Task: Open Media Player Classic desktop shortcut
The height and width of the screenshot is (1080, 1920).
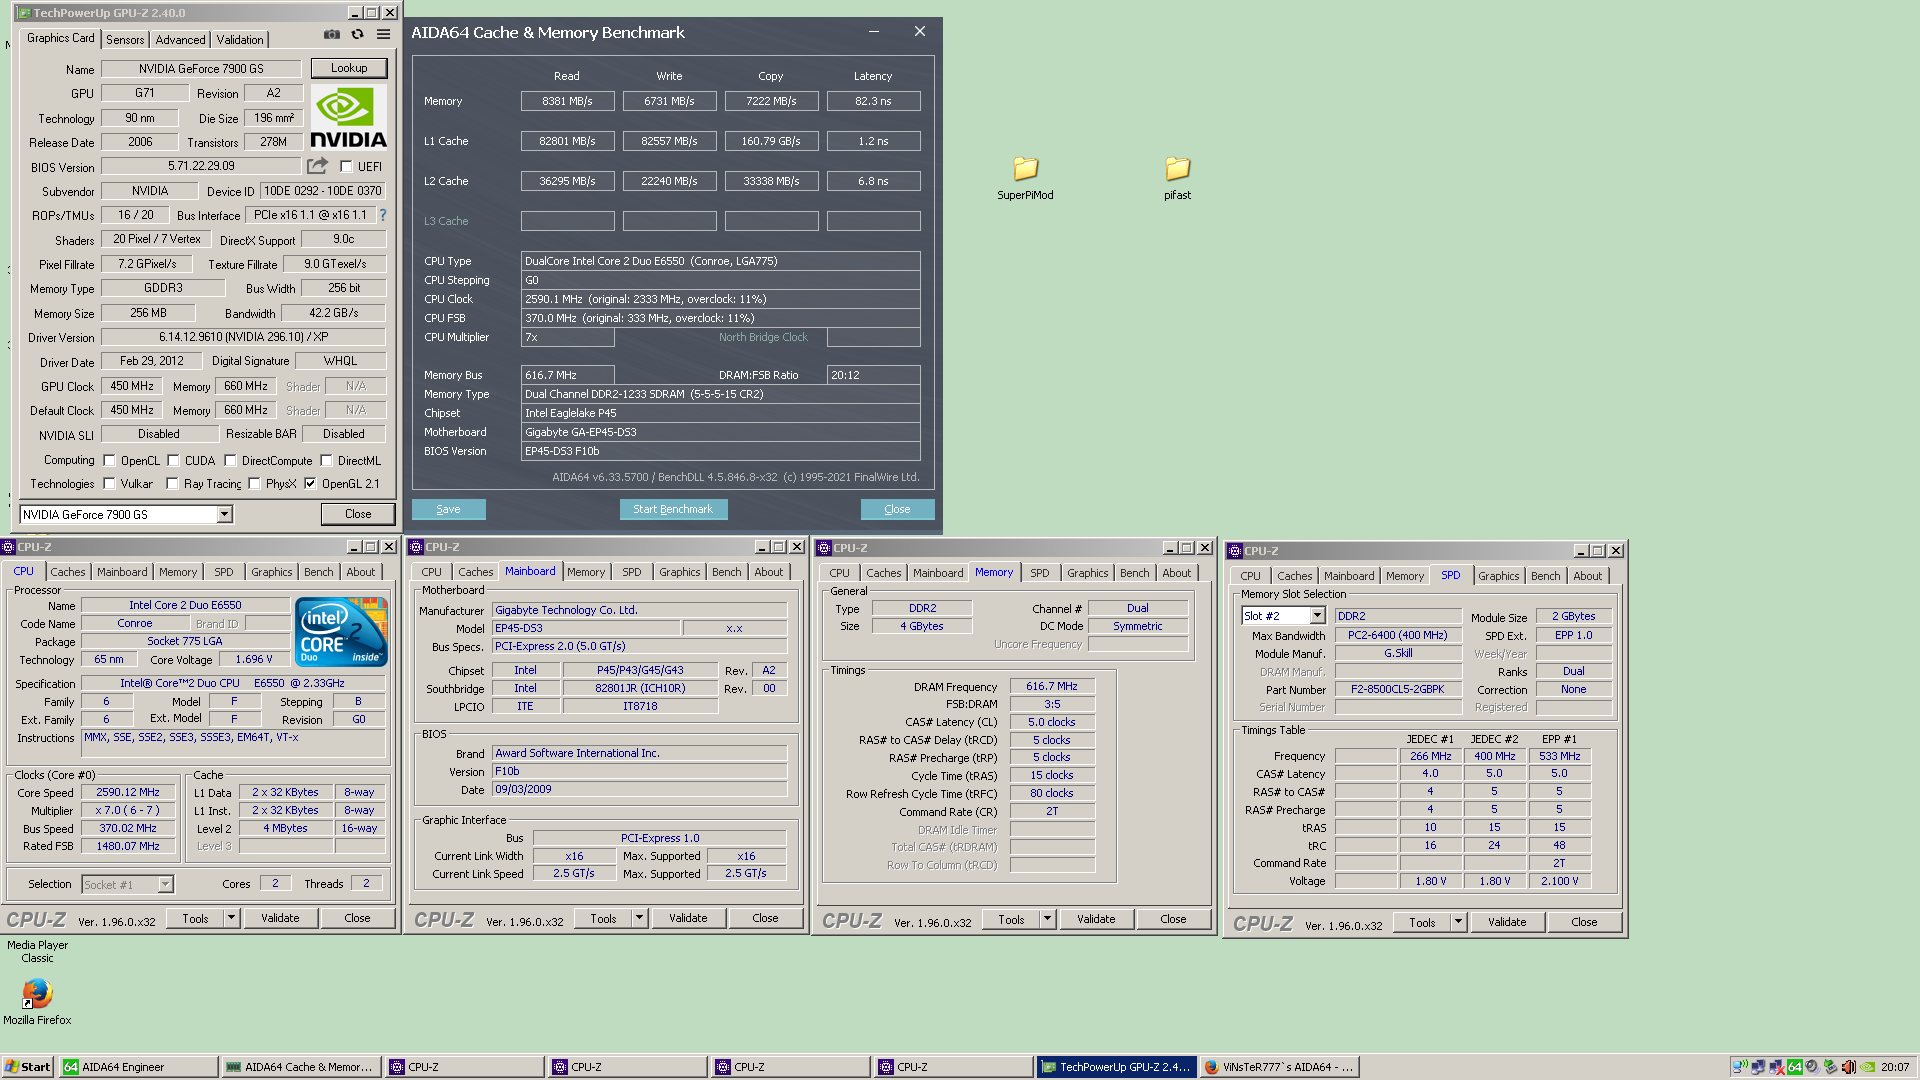Action: point(37,951)
